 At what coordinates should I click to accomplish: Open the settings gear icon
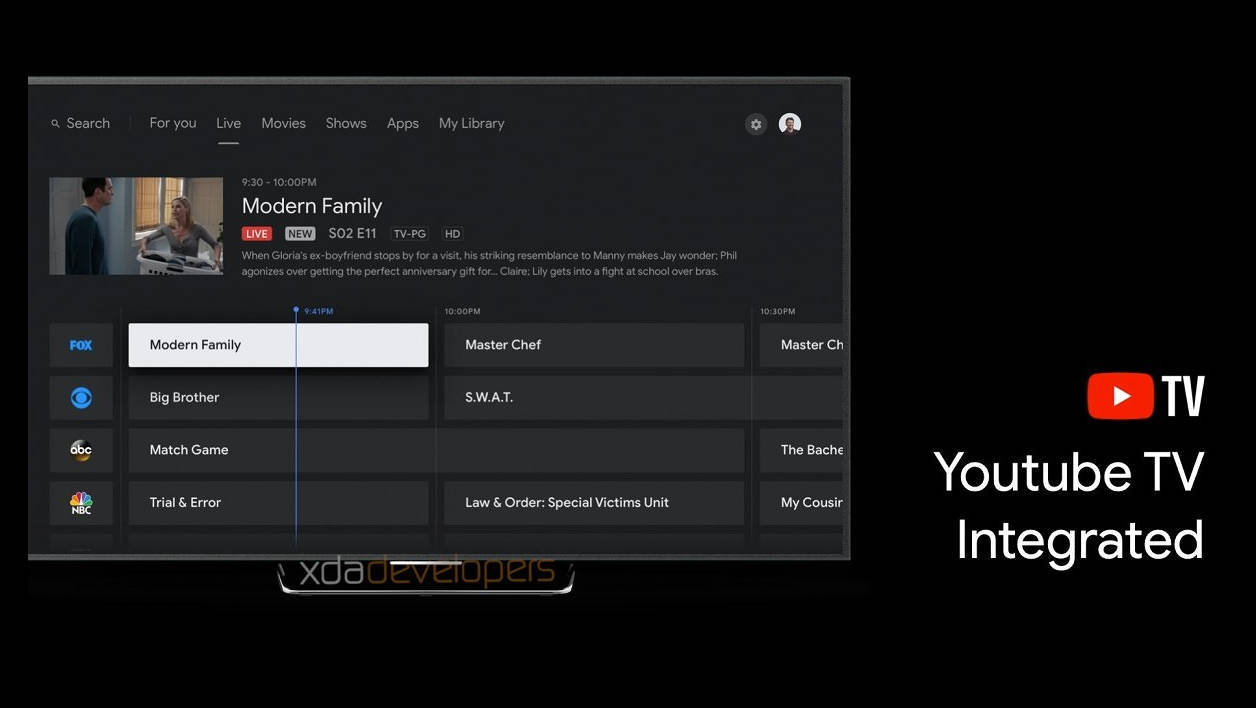point(756,124)
